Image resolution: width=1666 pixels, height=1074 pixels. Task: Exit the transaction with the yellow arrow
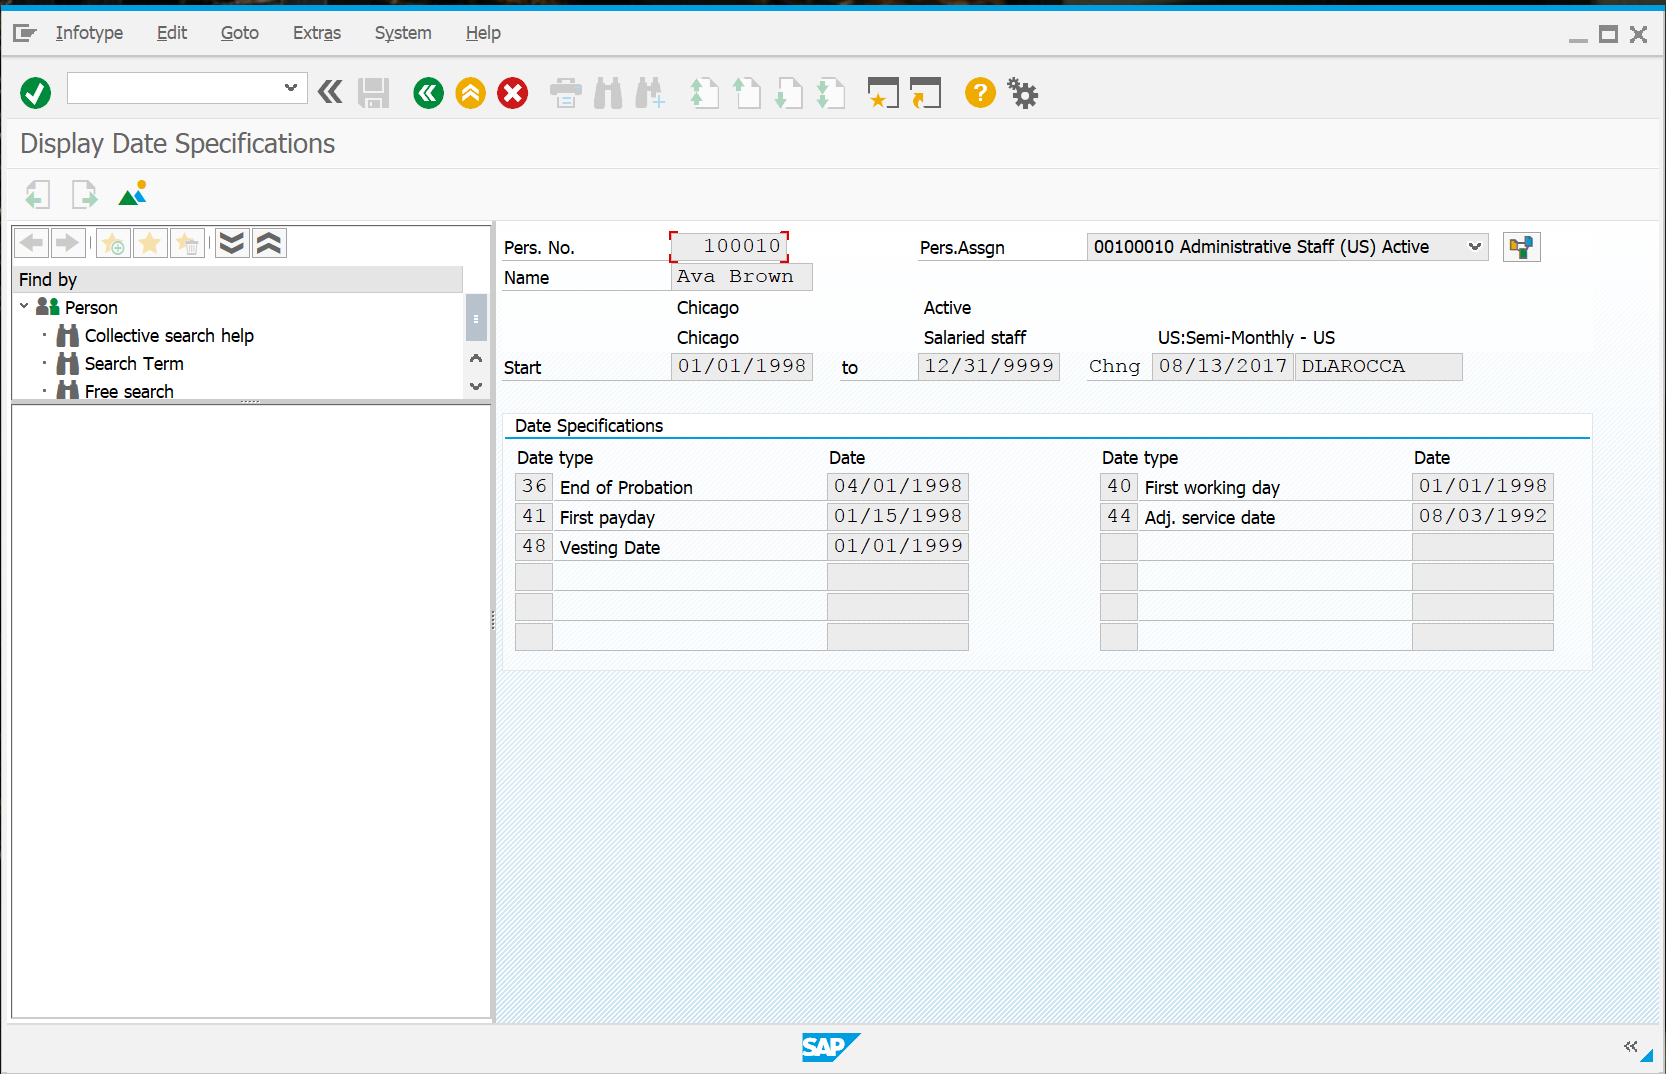(x=470, y=92)
